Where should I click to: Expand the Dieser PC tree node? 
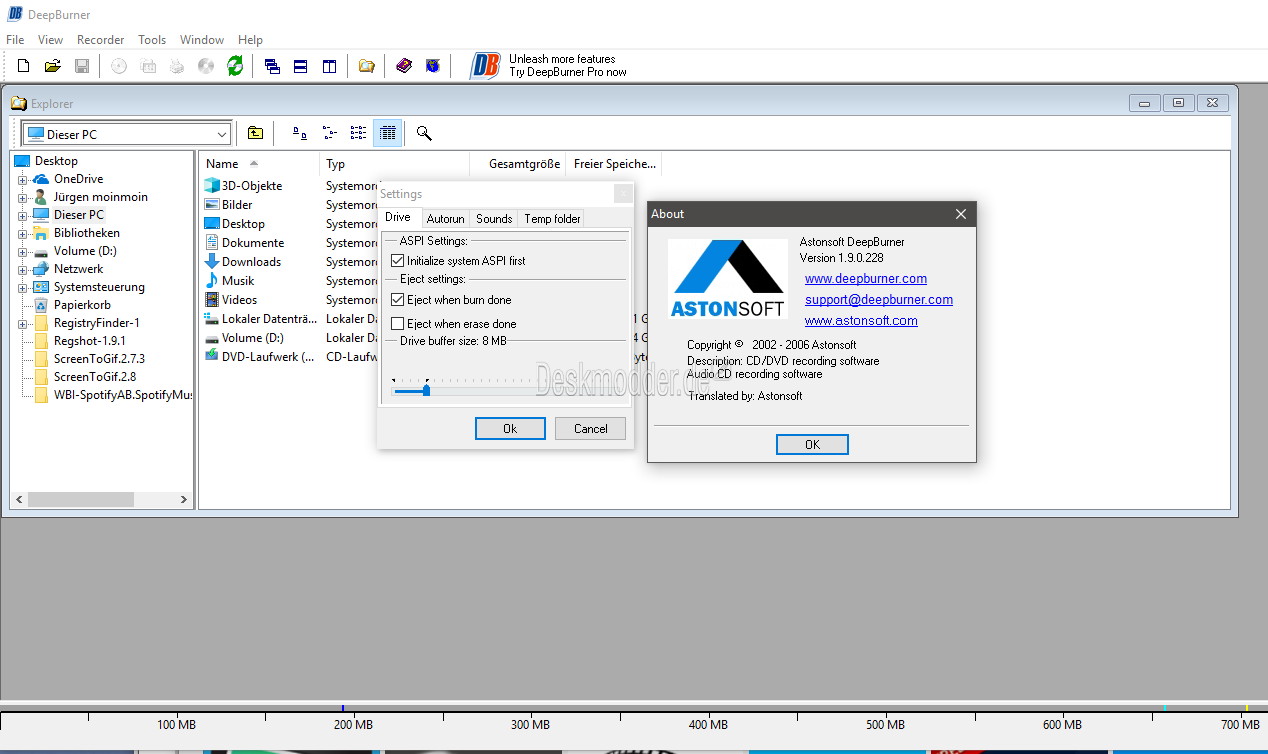click(22, 215)
